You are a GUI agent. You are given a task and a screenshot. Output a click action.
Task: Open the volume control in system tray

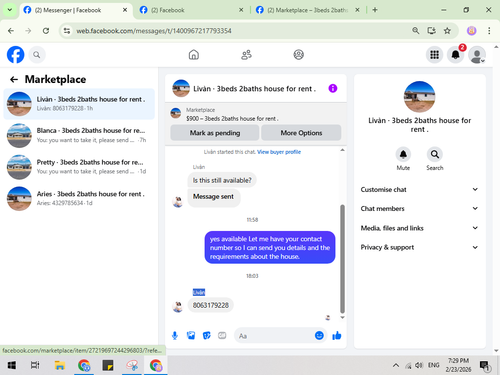[419, 365]
